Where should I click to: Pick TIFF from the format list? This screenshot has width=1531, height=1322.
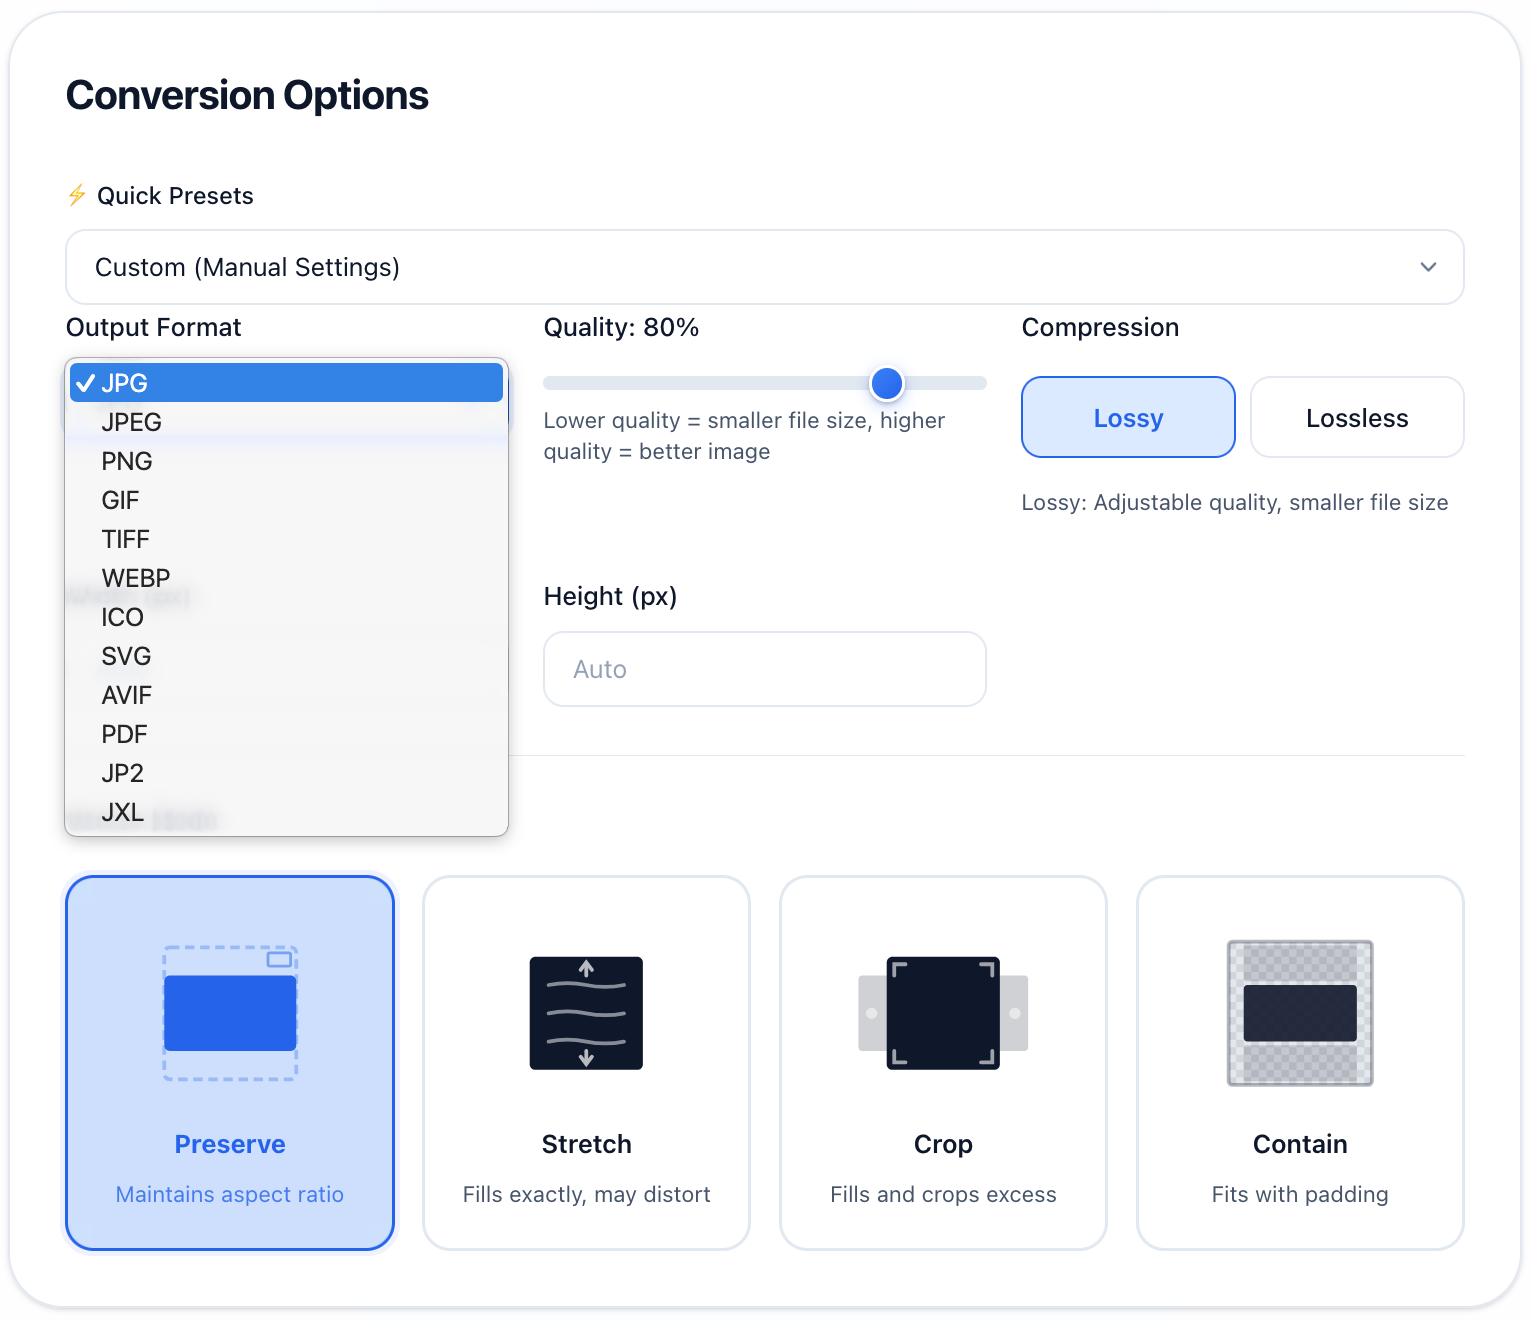click(x=125, y=539)
